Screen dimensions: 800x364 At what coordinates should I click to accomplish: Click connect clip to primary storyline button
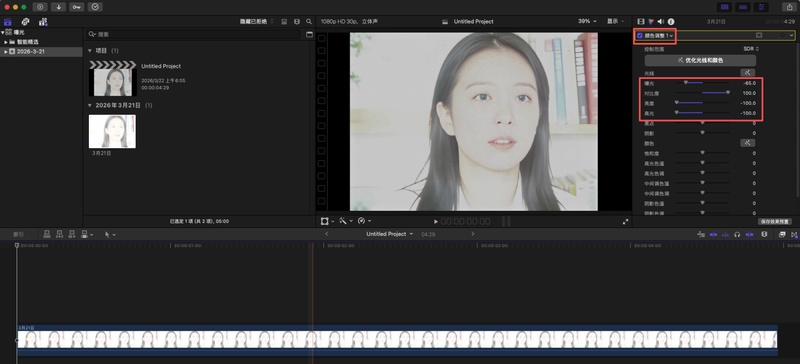pos(47,234)
